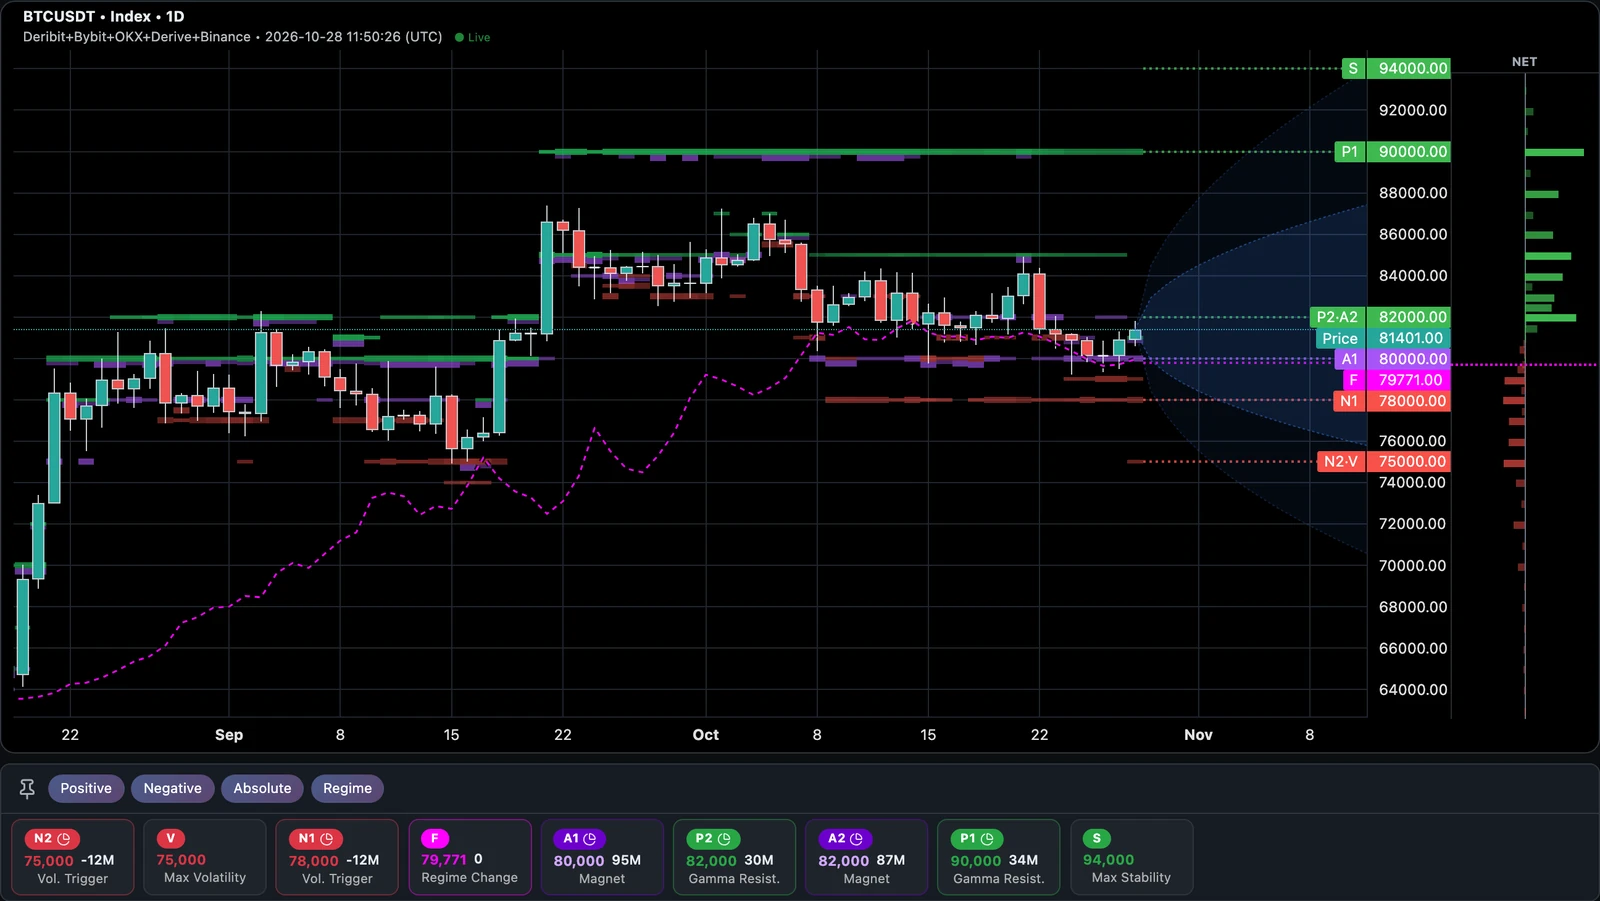1600x901 pixels.
Task: Toggle the Positive filter chip
Action: pyautogui.click(x=86, y=788)
